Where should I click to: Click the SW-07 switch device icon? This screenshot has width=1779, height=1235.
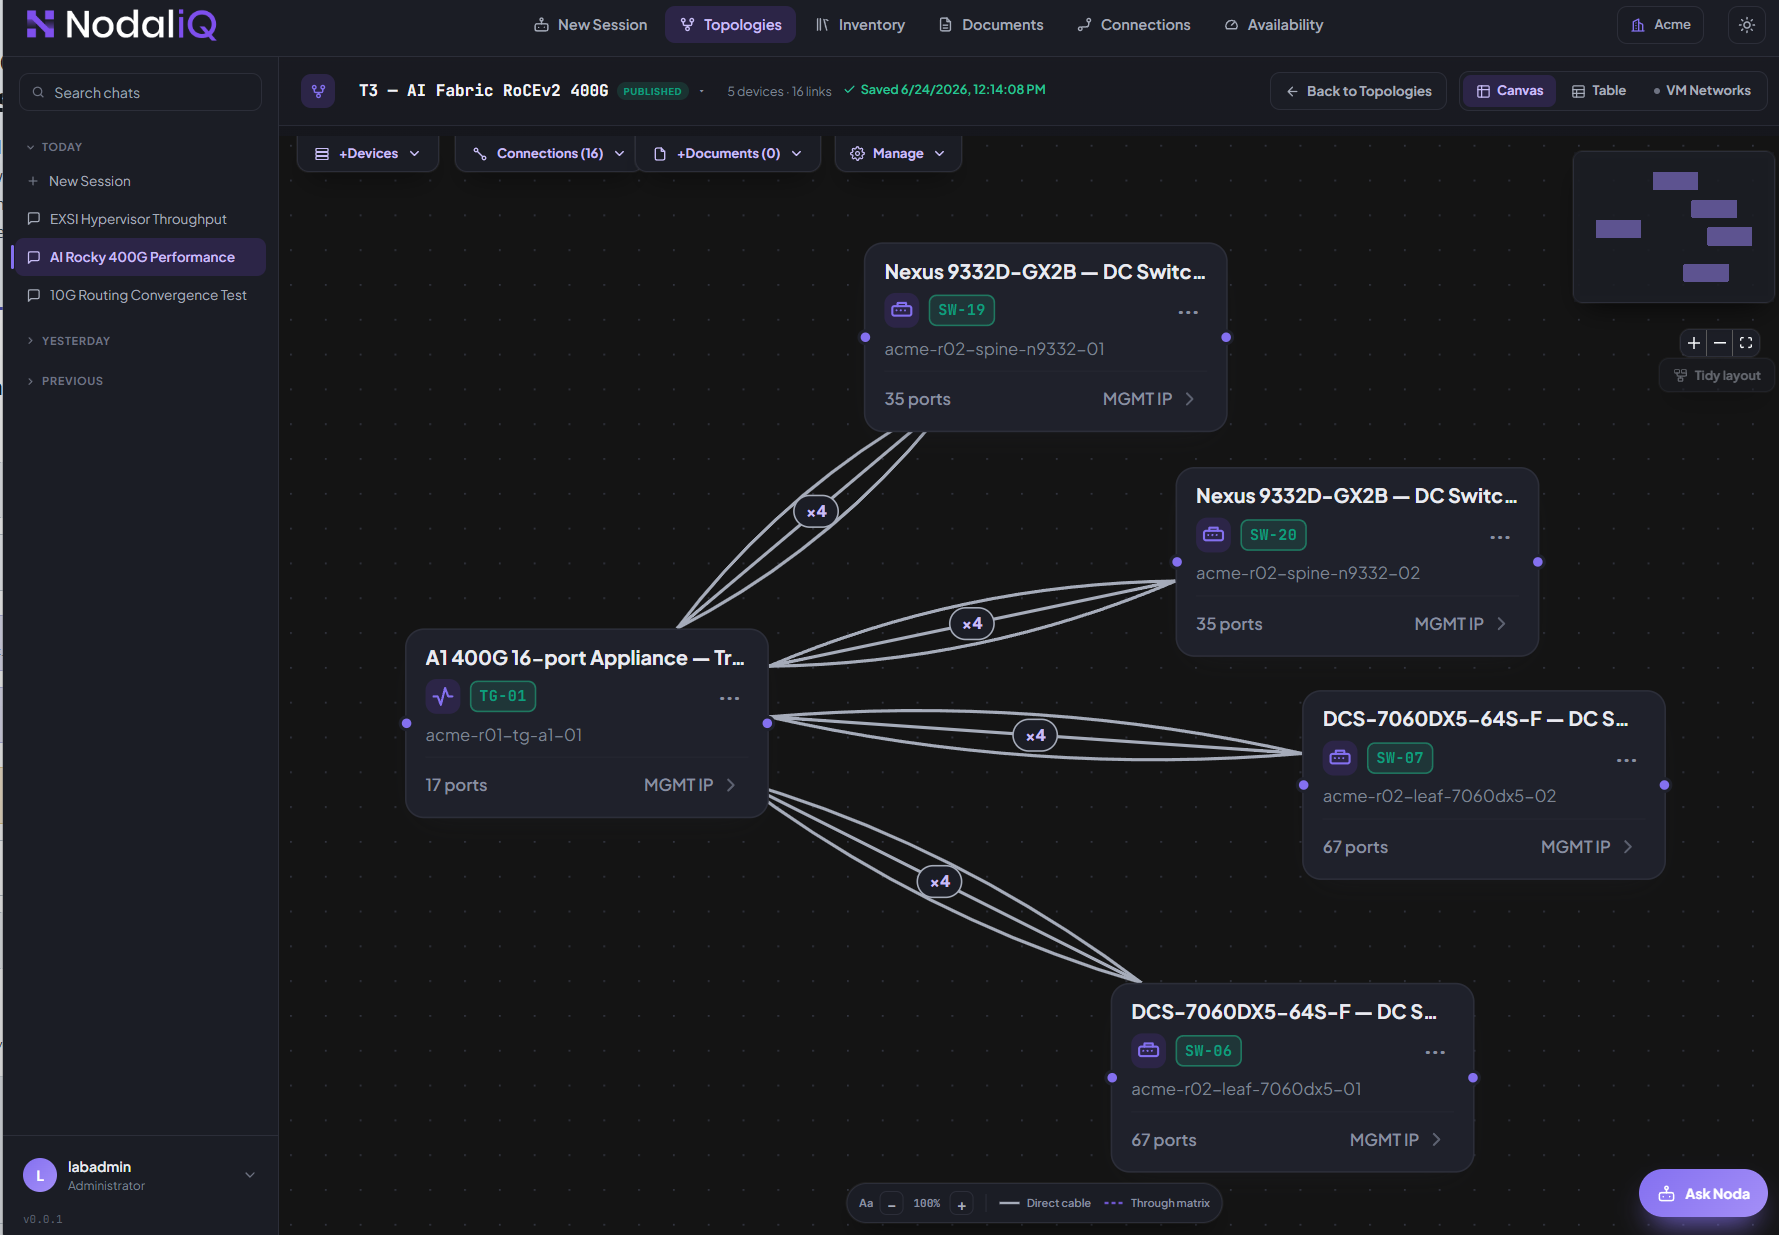1340,758
